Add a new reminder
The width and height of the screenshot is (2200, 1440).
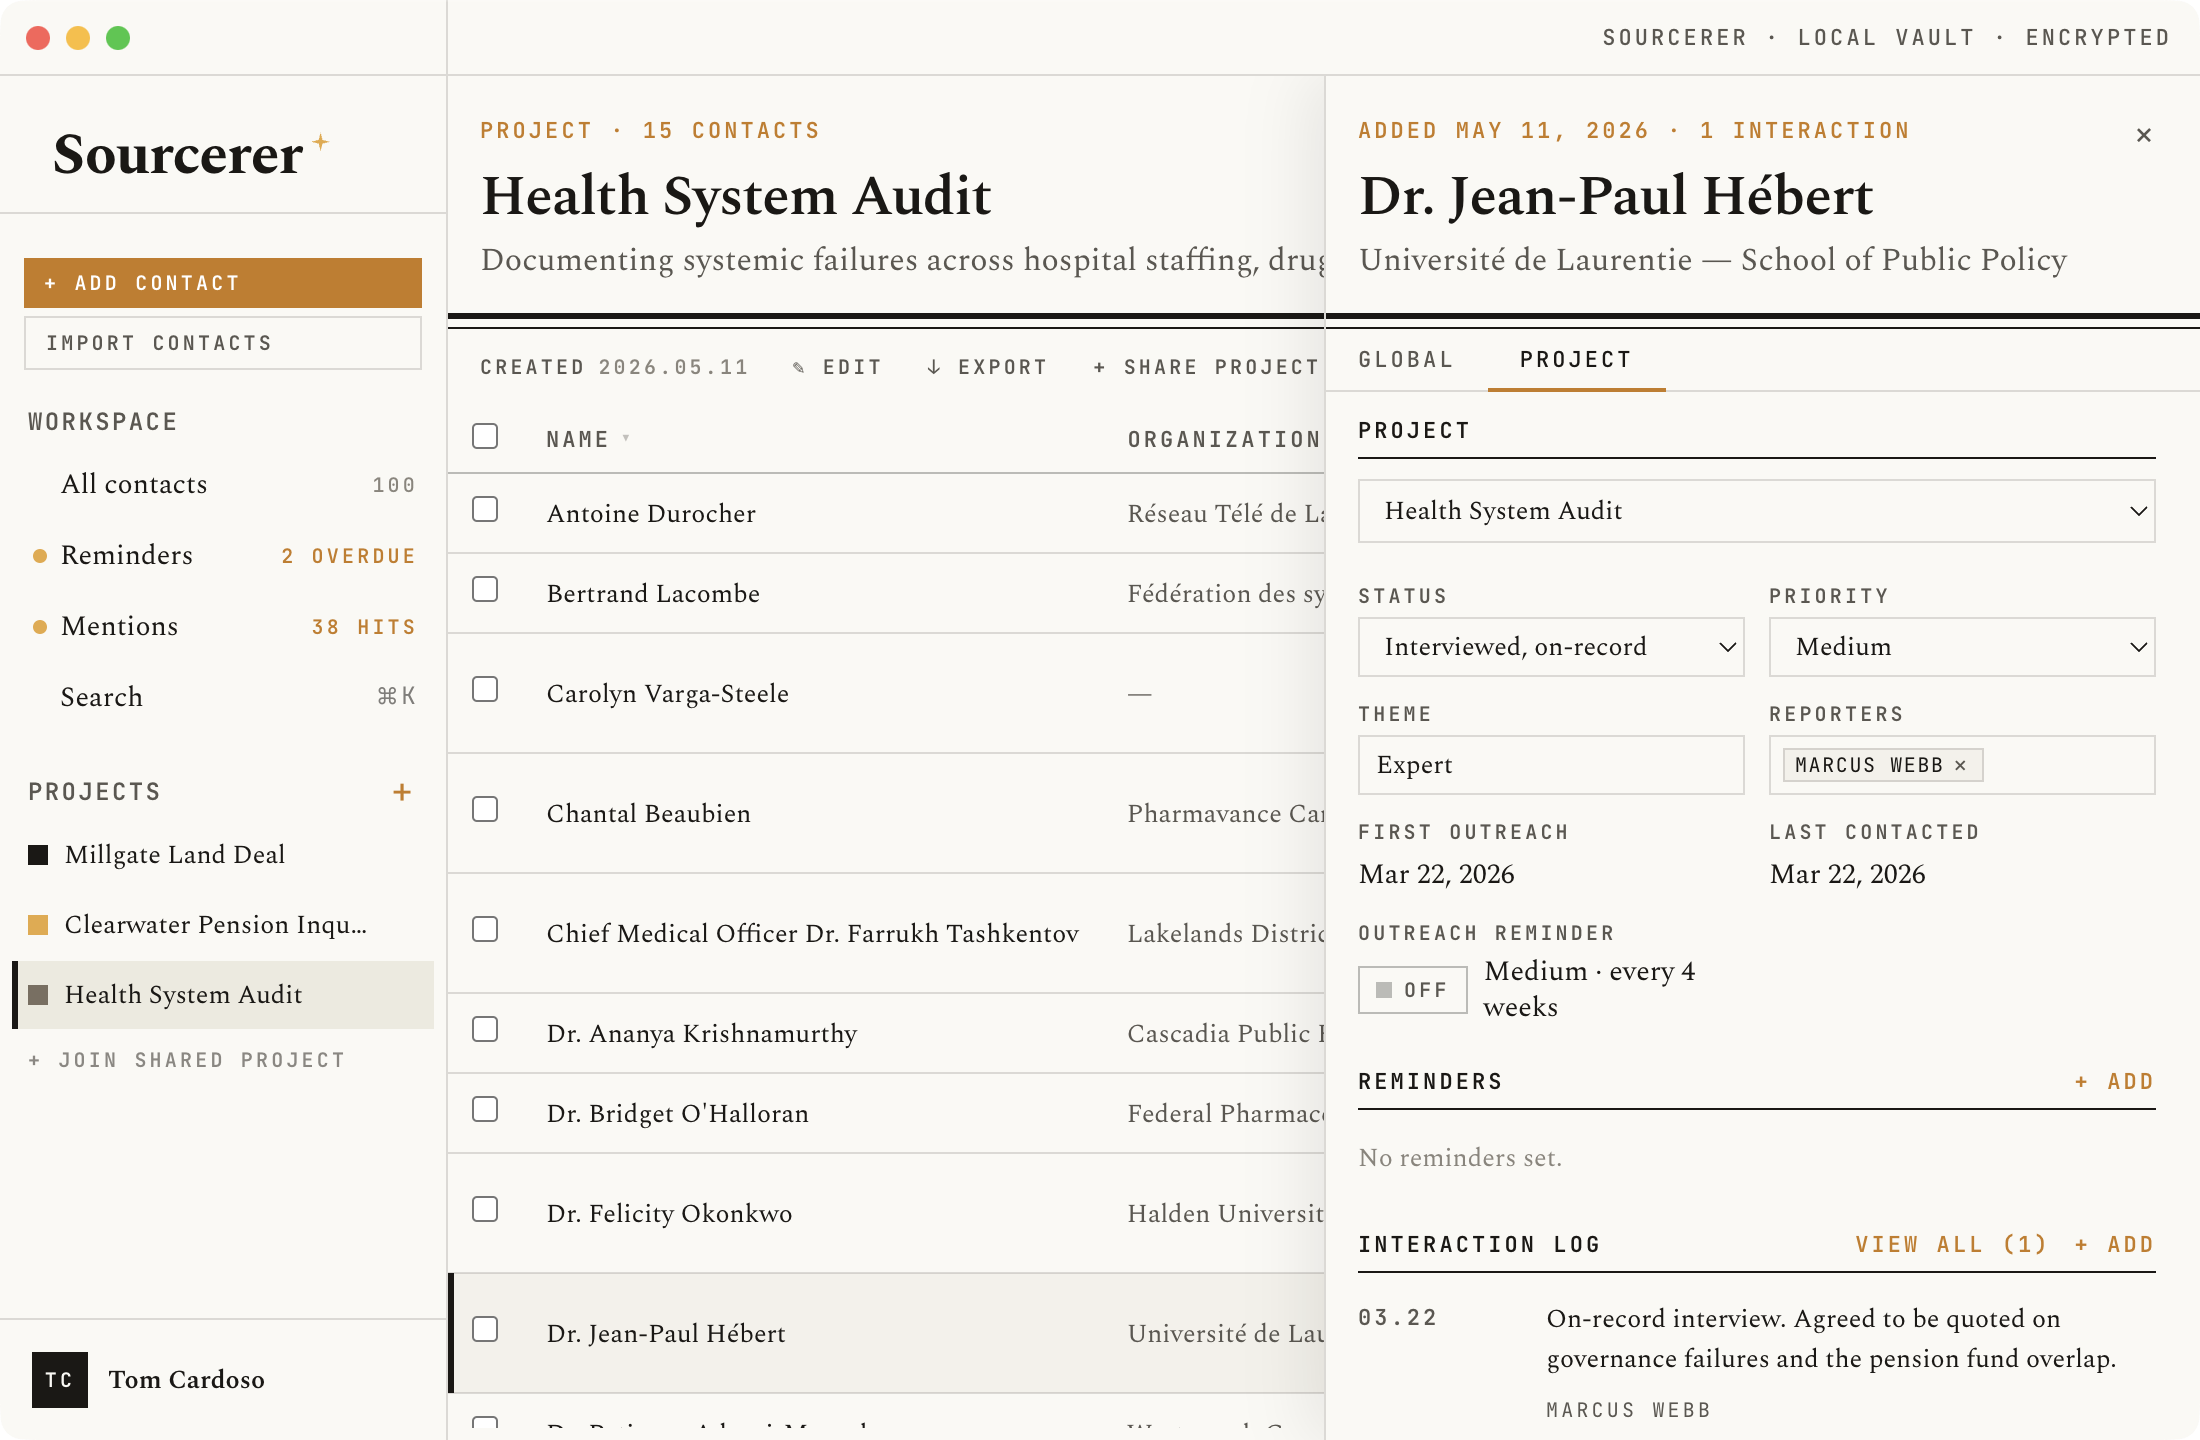point(2115,1082)
